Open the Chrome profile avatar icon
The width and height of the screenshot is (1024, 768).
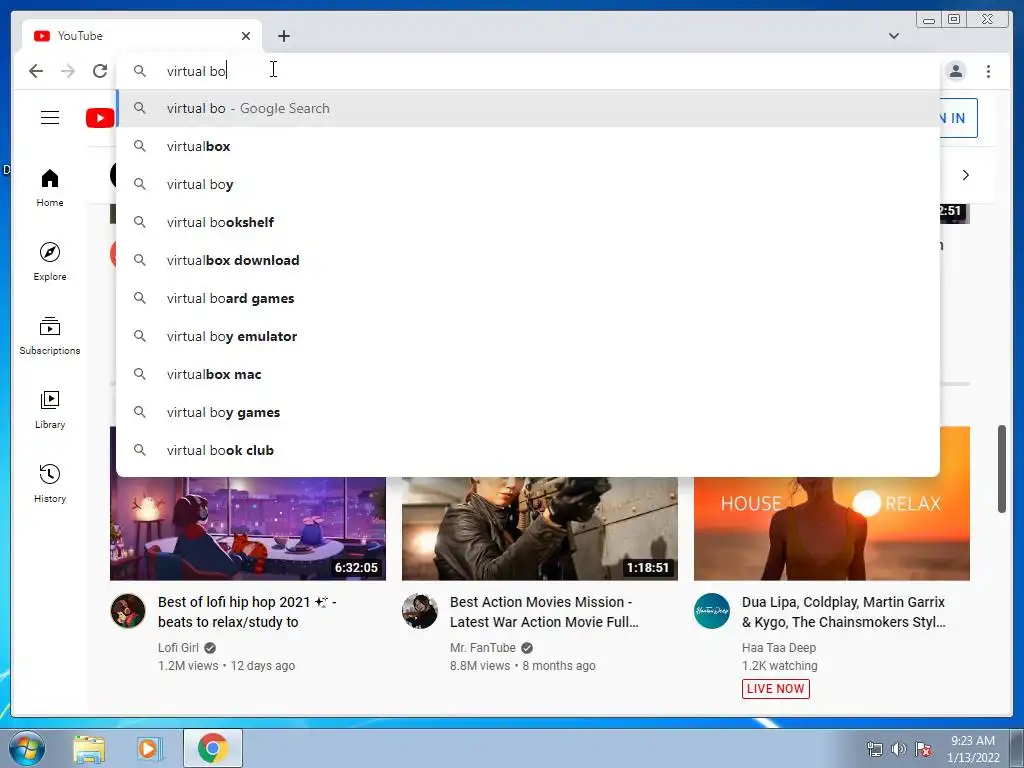[x=955, y=71]
